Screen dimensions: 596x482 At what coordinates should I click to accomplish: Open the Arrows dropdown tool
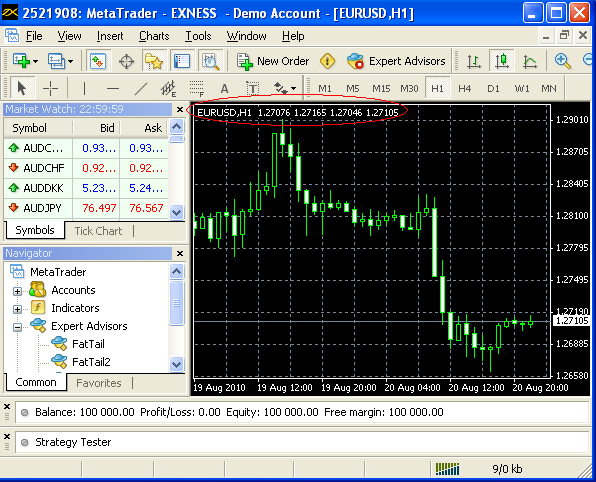[285, 89]
